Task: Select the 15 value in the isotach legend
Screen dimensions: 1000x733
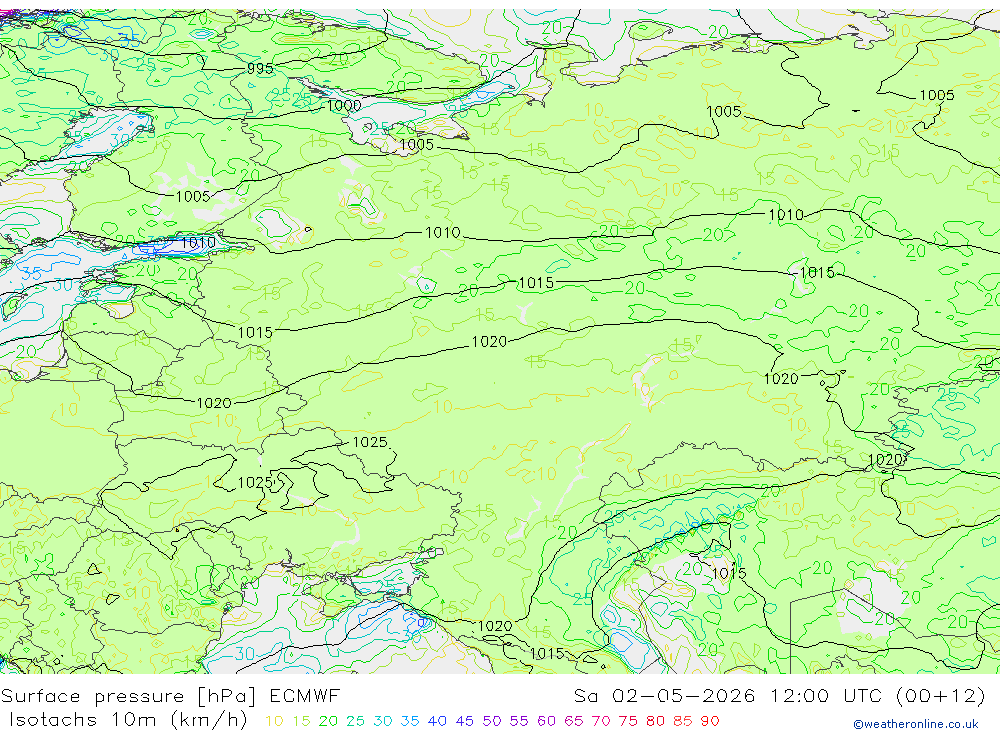Action: tap(302, 722)
